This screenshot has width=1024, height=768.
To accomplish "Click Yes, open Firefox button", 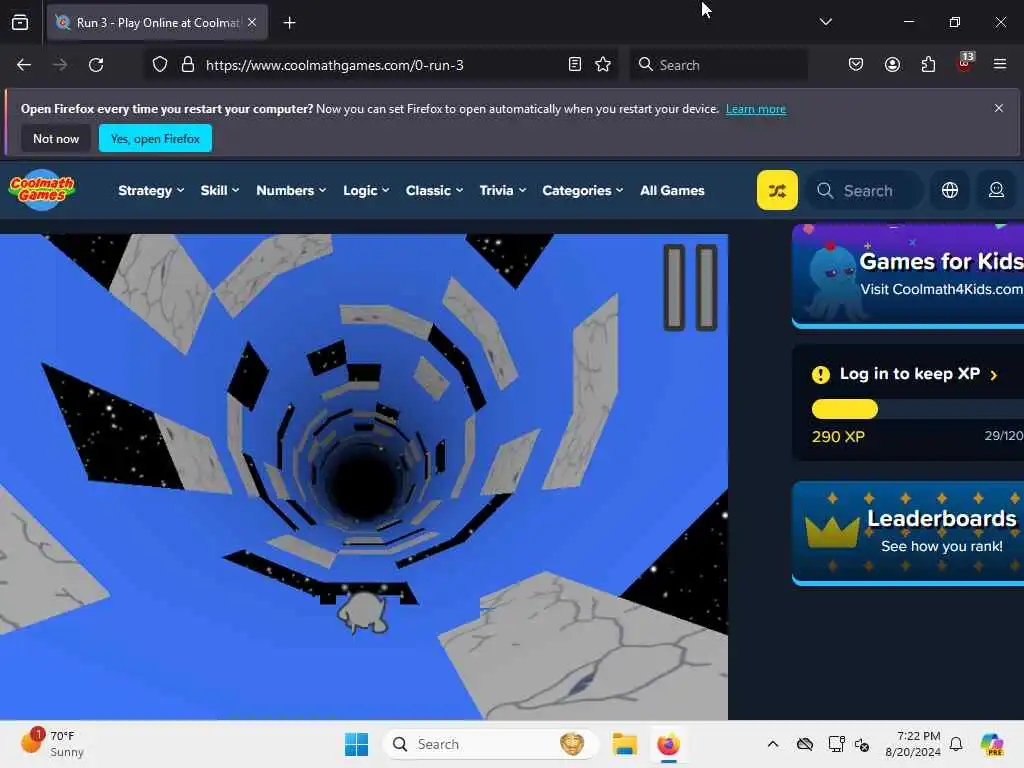I will click(155, 138).
